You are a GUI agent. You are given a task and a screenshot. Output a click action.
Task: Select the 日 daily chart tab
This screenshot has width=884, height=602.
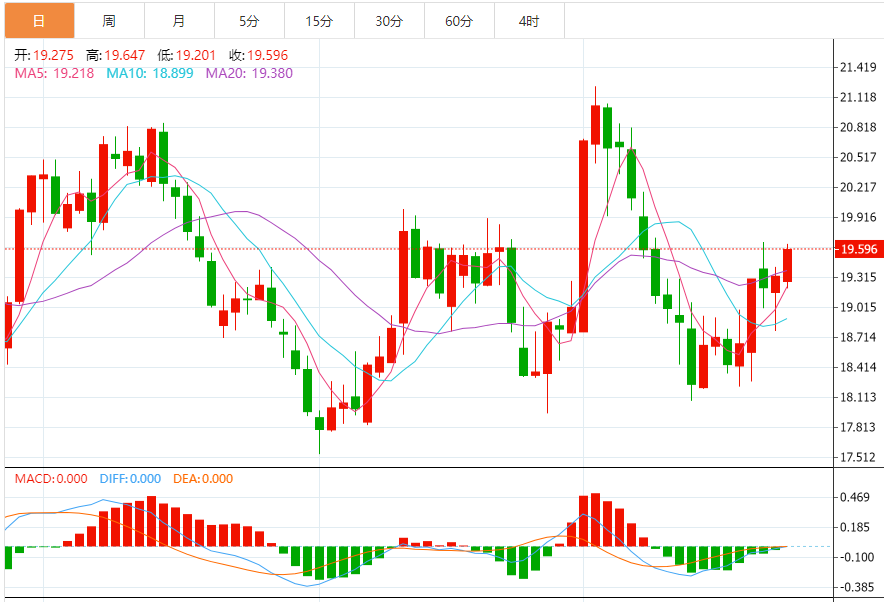[39, 21]
